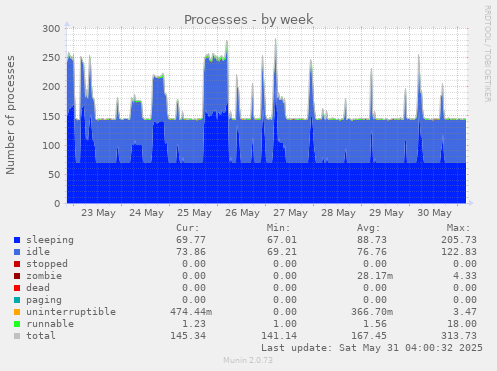Click zombie max value 4.33
Viewport: 497px width, 371px height.
pyautogui.click(x=465, y=276)
